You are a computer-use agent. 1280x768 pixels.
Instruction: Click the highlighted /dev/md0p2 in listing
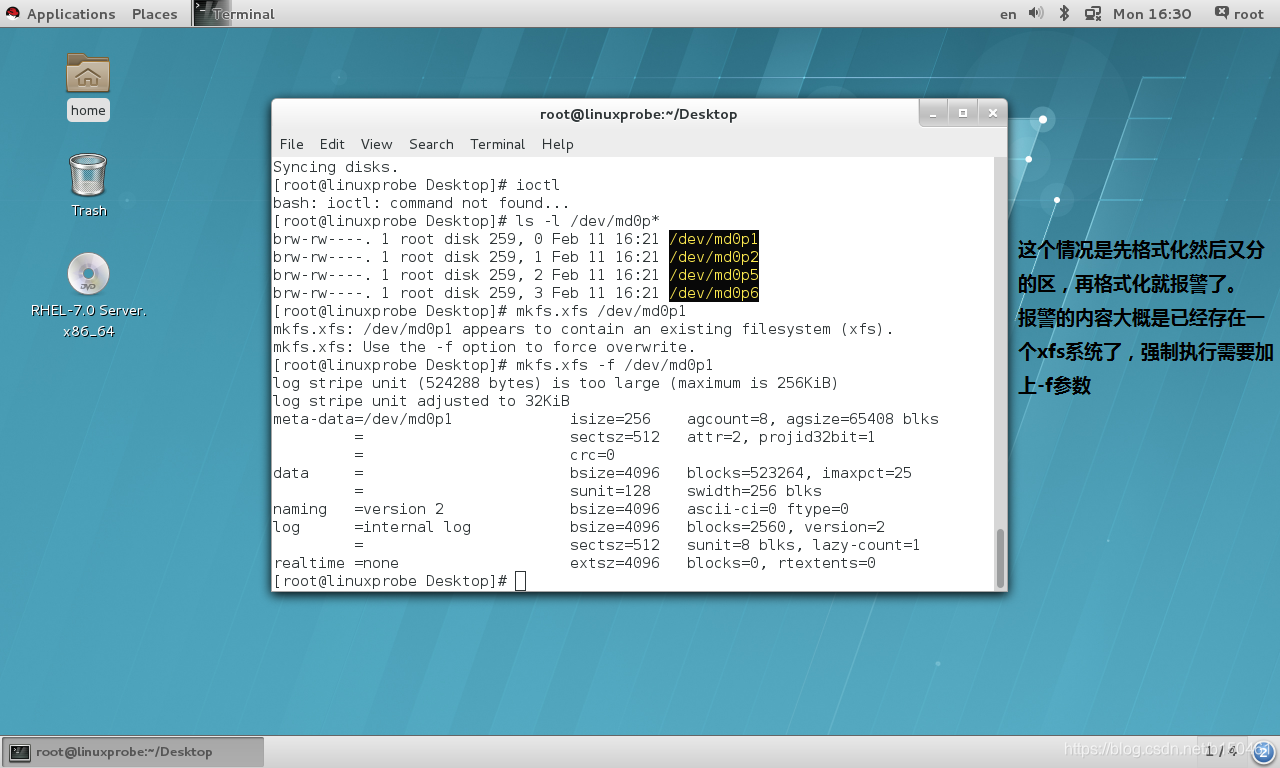[x=714, y=257]
